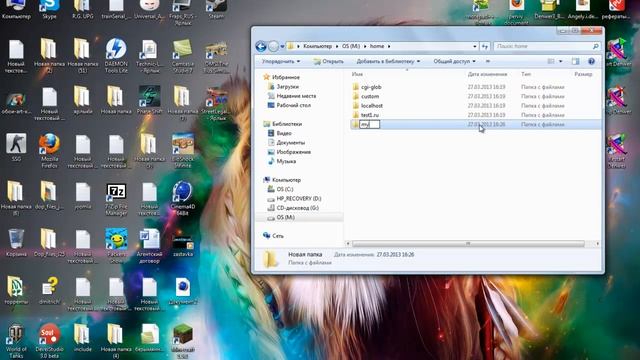
Task: Select 'Библиотеки' in the navigation pane
Action: (287, 124)
